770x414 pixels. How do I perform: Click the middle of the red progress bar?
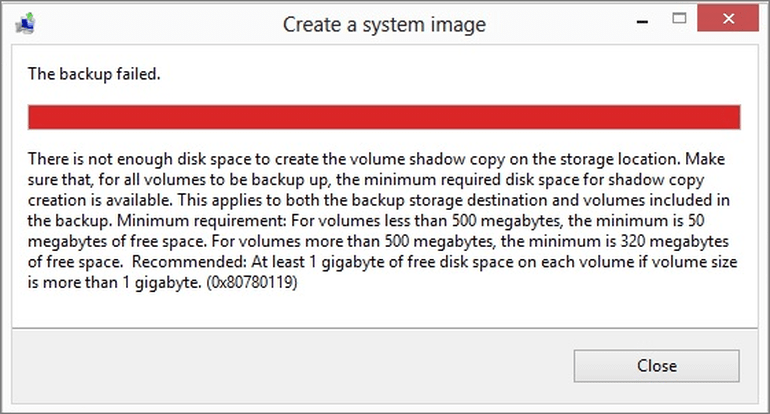pyautogui.click(x=384, y=117)
